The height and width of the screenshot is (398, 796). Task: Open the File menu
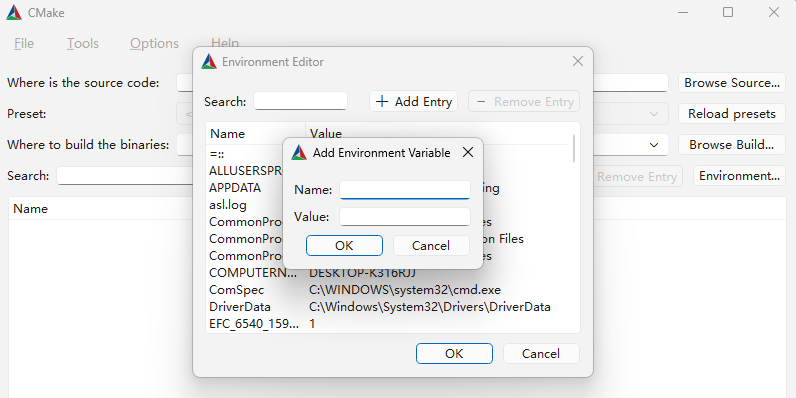pos(24,44)
